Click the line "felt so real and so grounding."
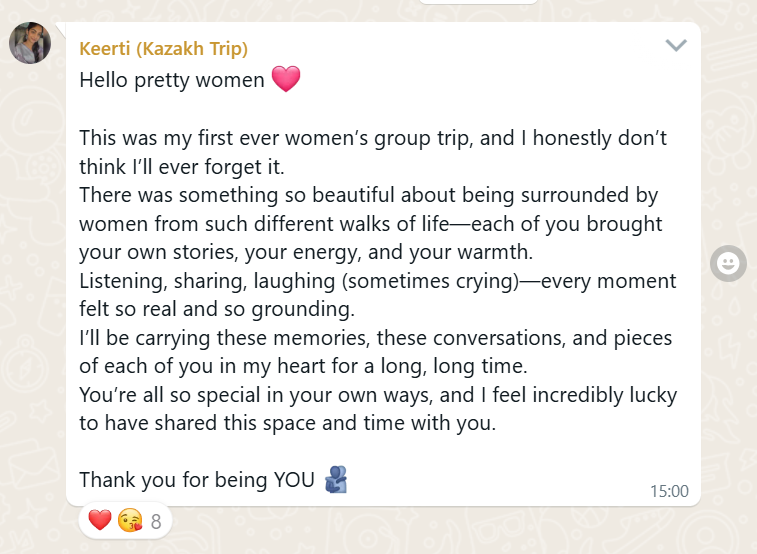This screenshot has width=757, height=554. click(x=217, y=309)
